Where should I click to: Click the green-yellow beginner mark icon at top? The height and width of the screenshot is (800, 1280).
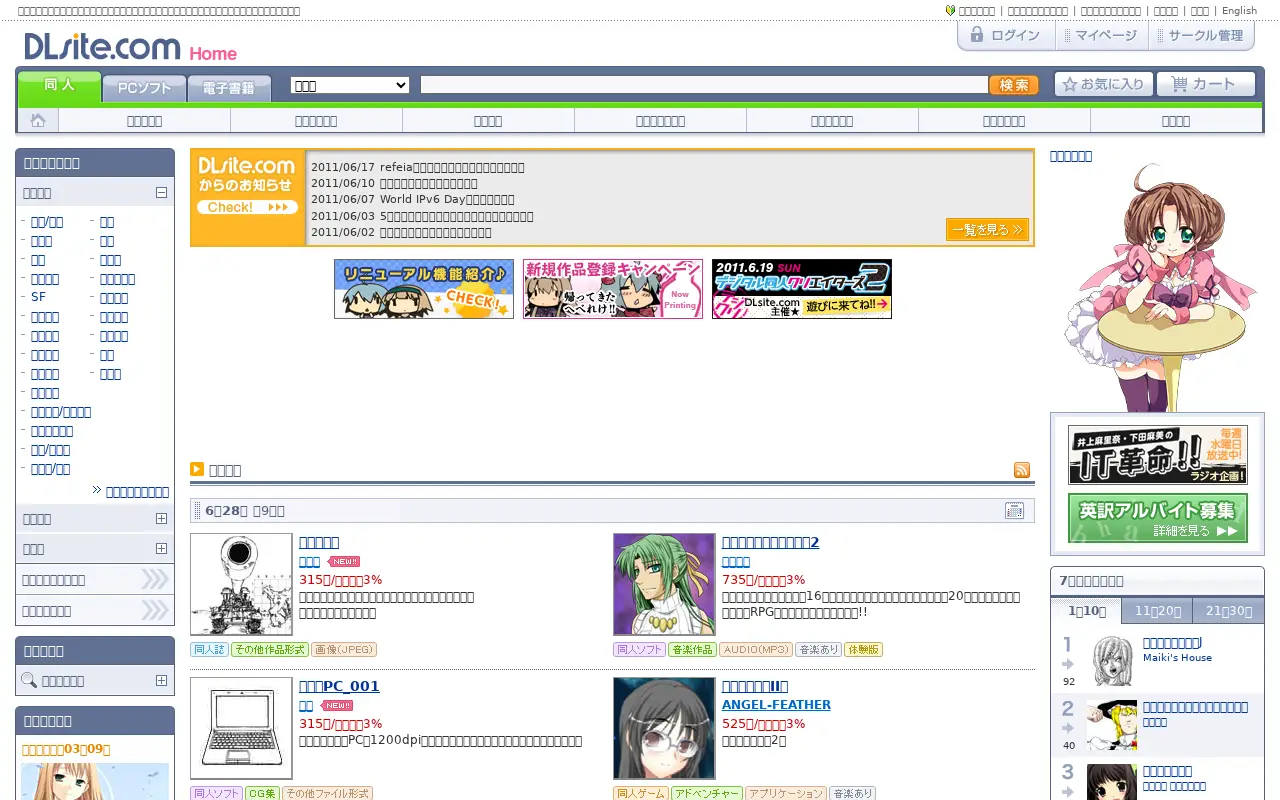[x=950, y=11]
